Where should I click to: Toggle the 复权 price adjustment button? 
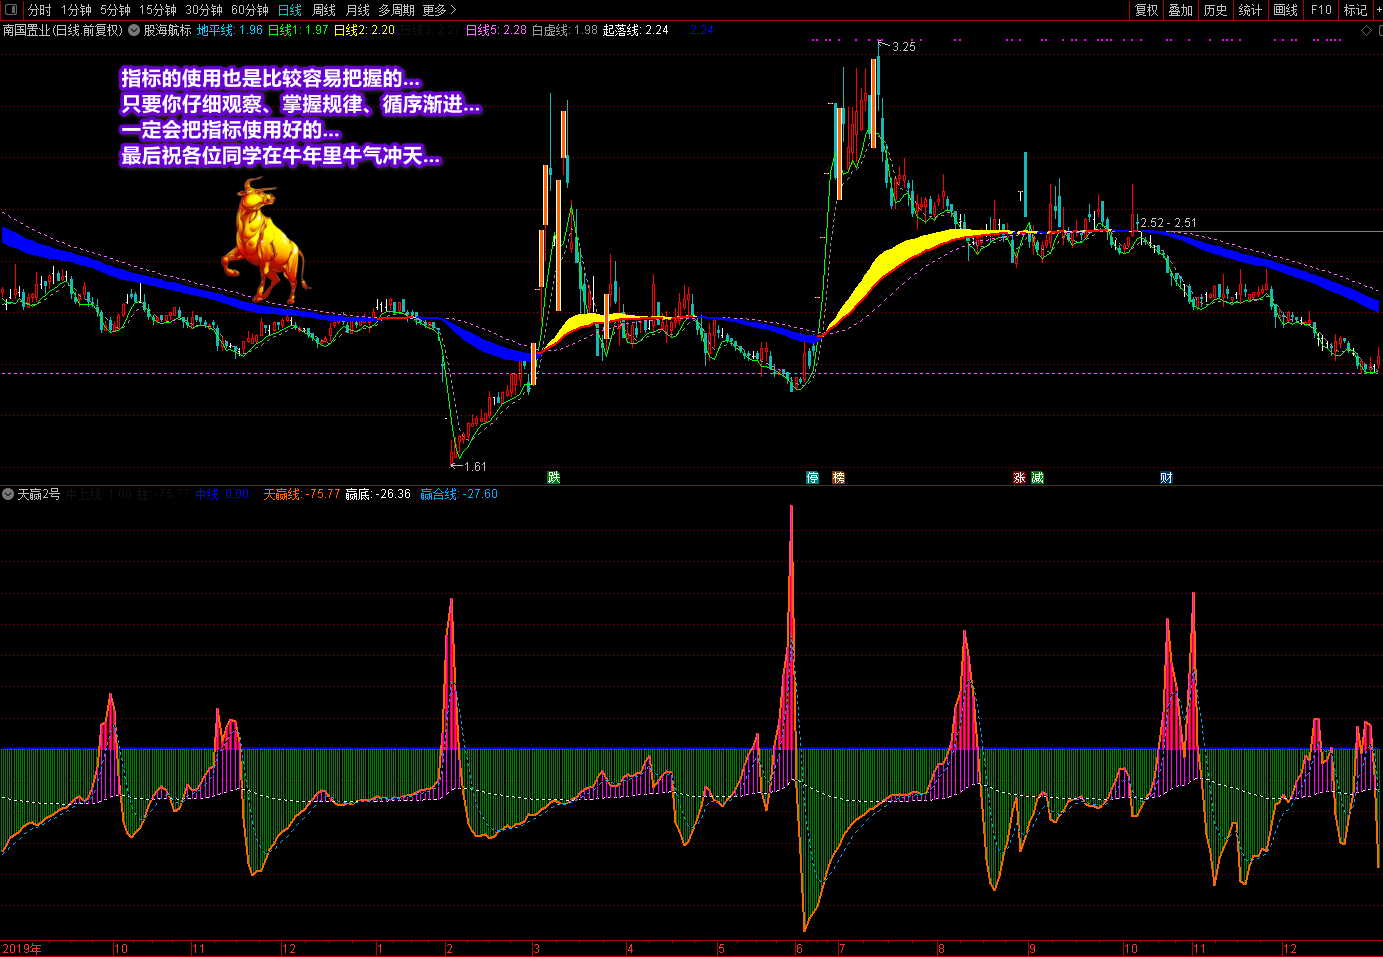pyautogui.click(x=1146, y=10)
